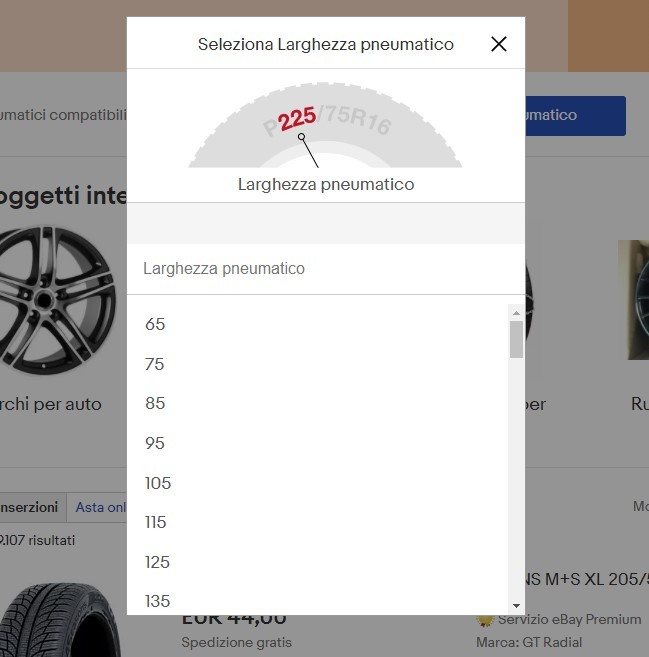649x657 pixels.
Task: Select tire width 115
Action: pyautogui.click(x=318, y=522)
